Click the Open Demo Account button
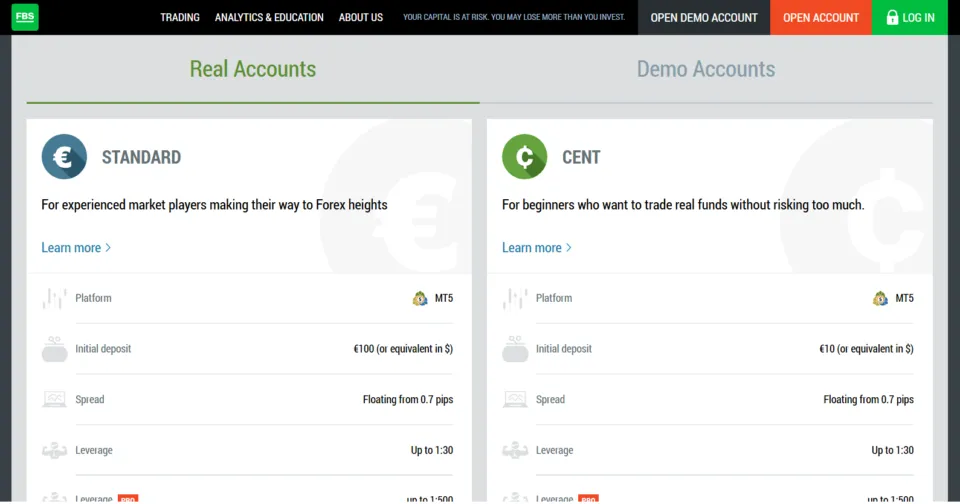The width and height of the screenshot is (960, 504). (704, 17)
